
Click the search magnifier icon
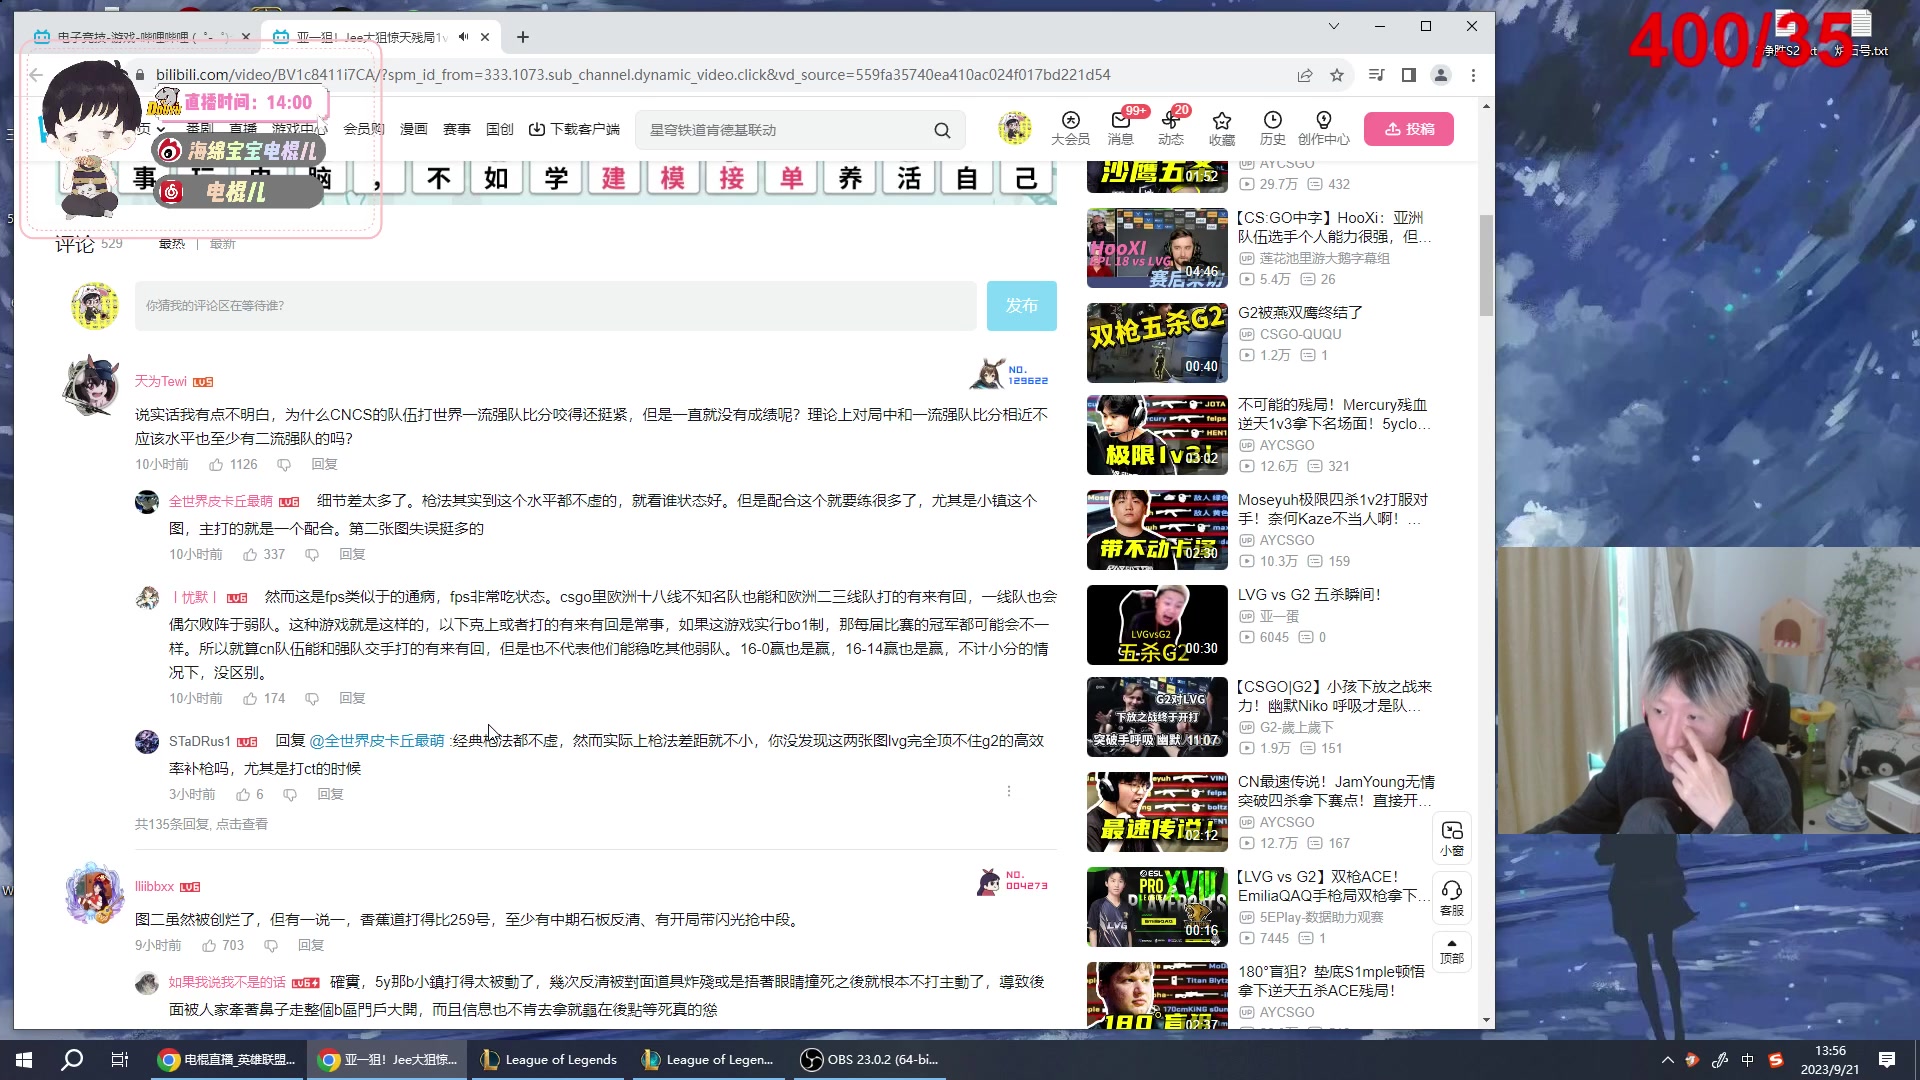(942, 130)
